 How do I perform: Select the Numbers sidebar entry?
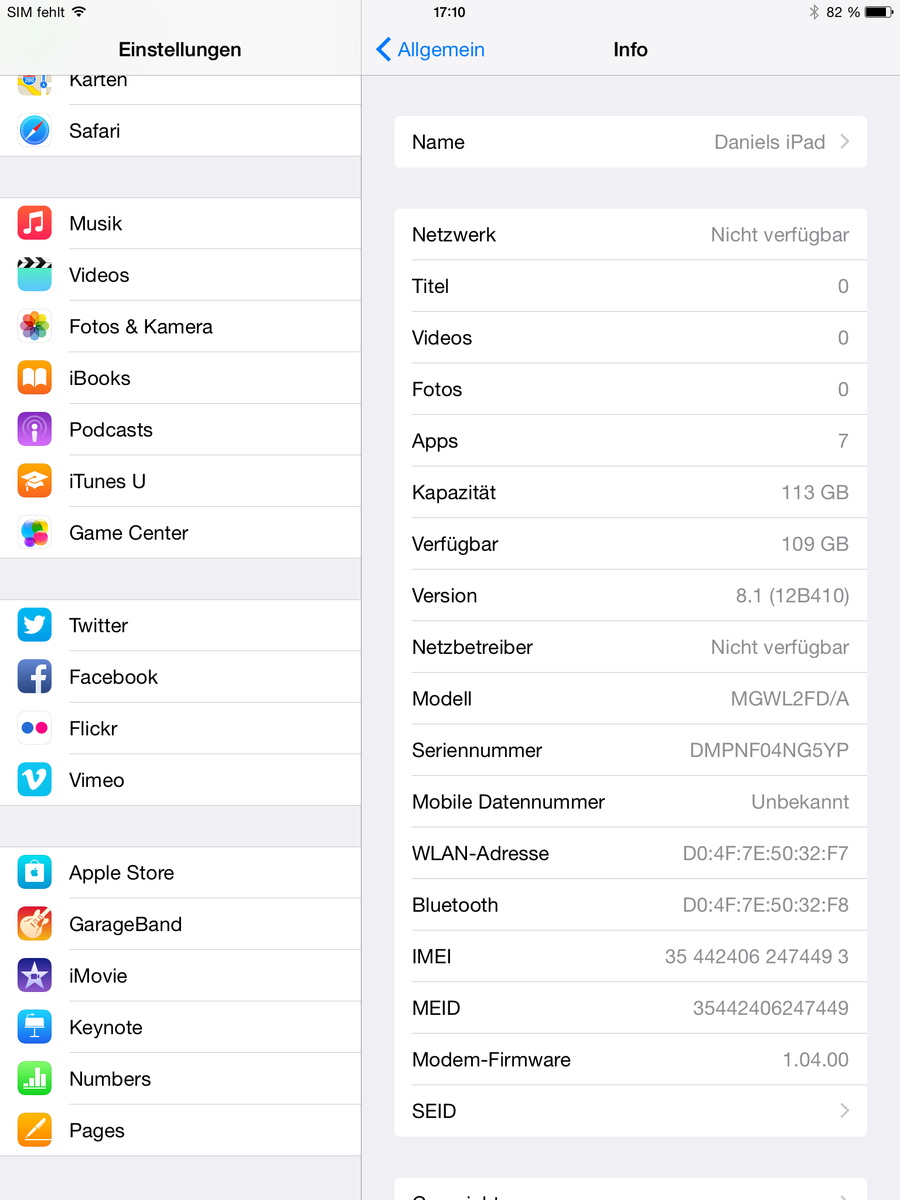(x=180, y=1079)
